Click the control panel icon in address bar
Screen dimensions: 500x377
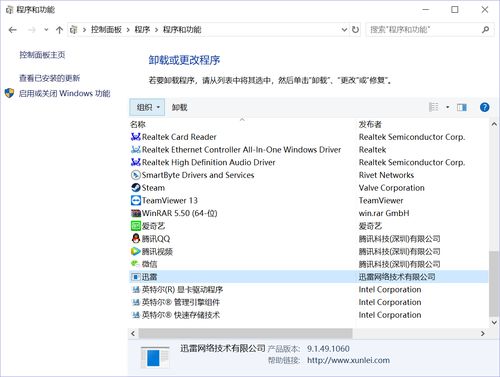pos(73,30)
